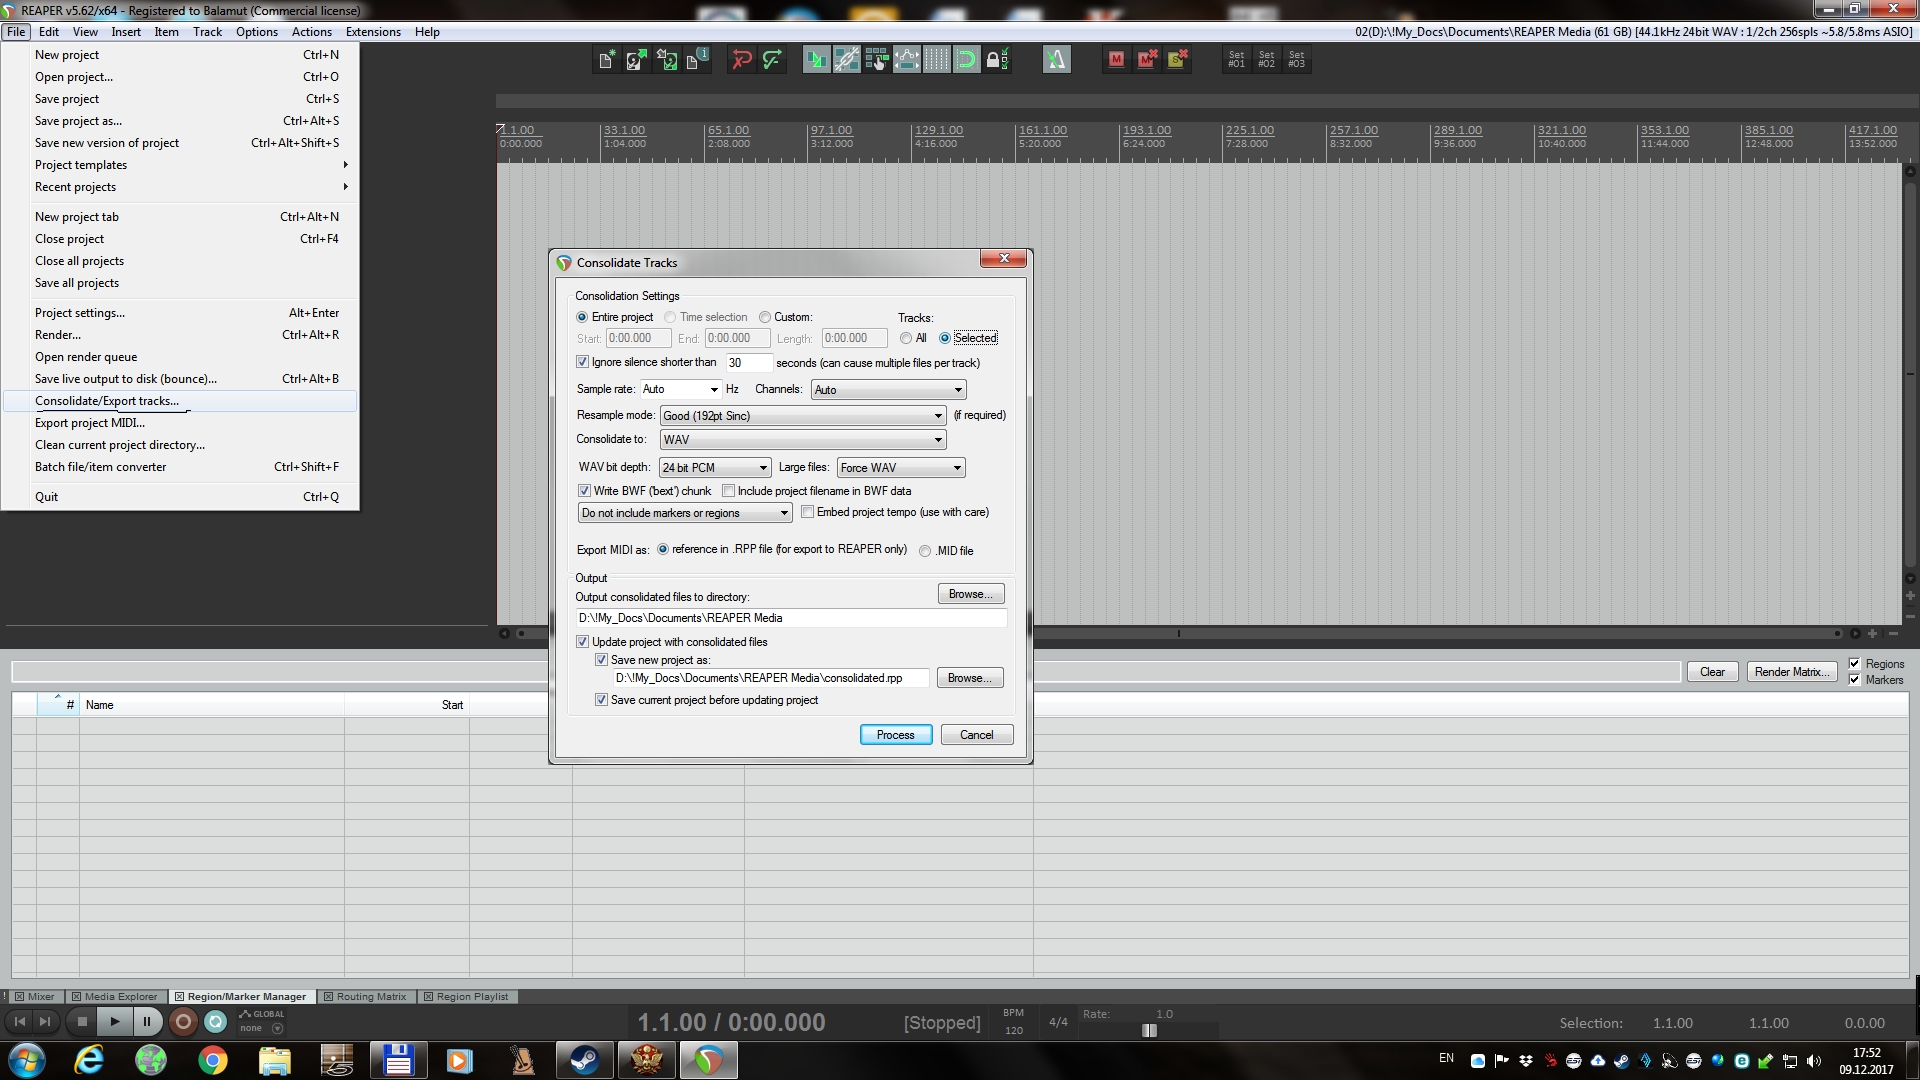Select the All tracks radio button
1920x1080 pixels.
point(906,338)
